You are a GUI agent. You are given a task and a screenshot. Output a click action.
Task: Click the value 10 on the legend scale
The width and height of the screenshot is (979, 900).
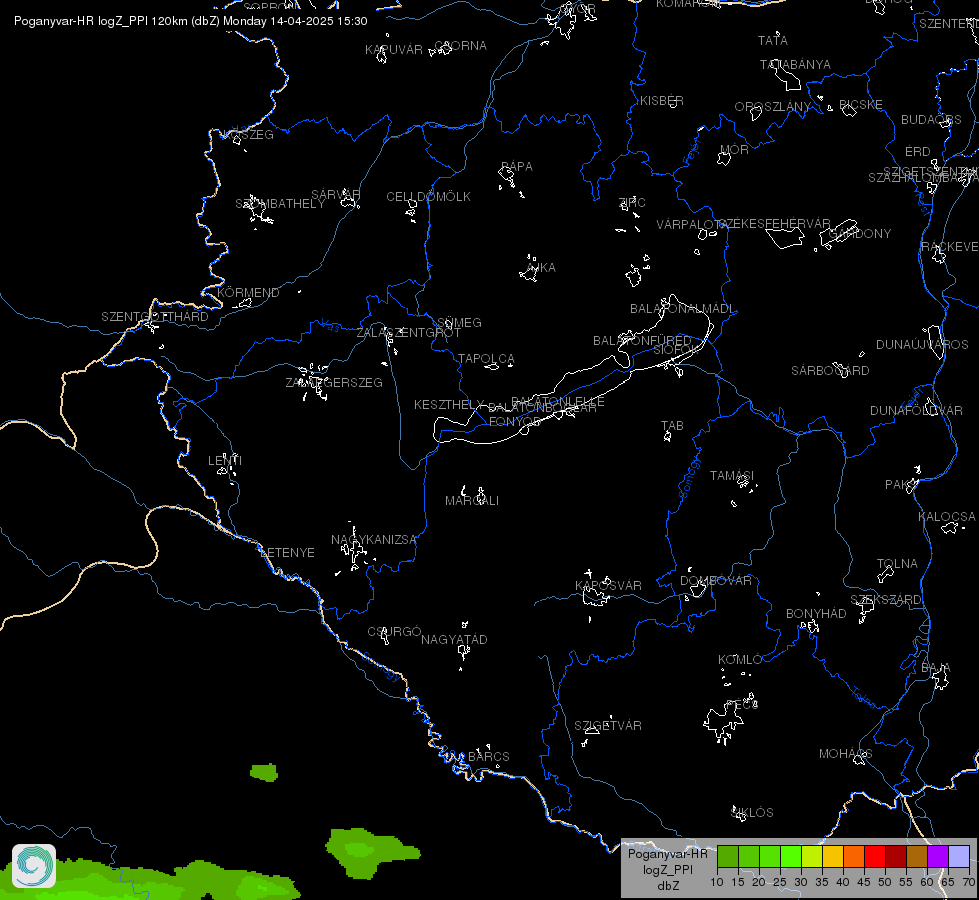pyautogui.click(x=717, y=882)
